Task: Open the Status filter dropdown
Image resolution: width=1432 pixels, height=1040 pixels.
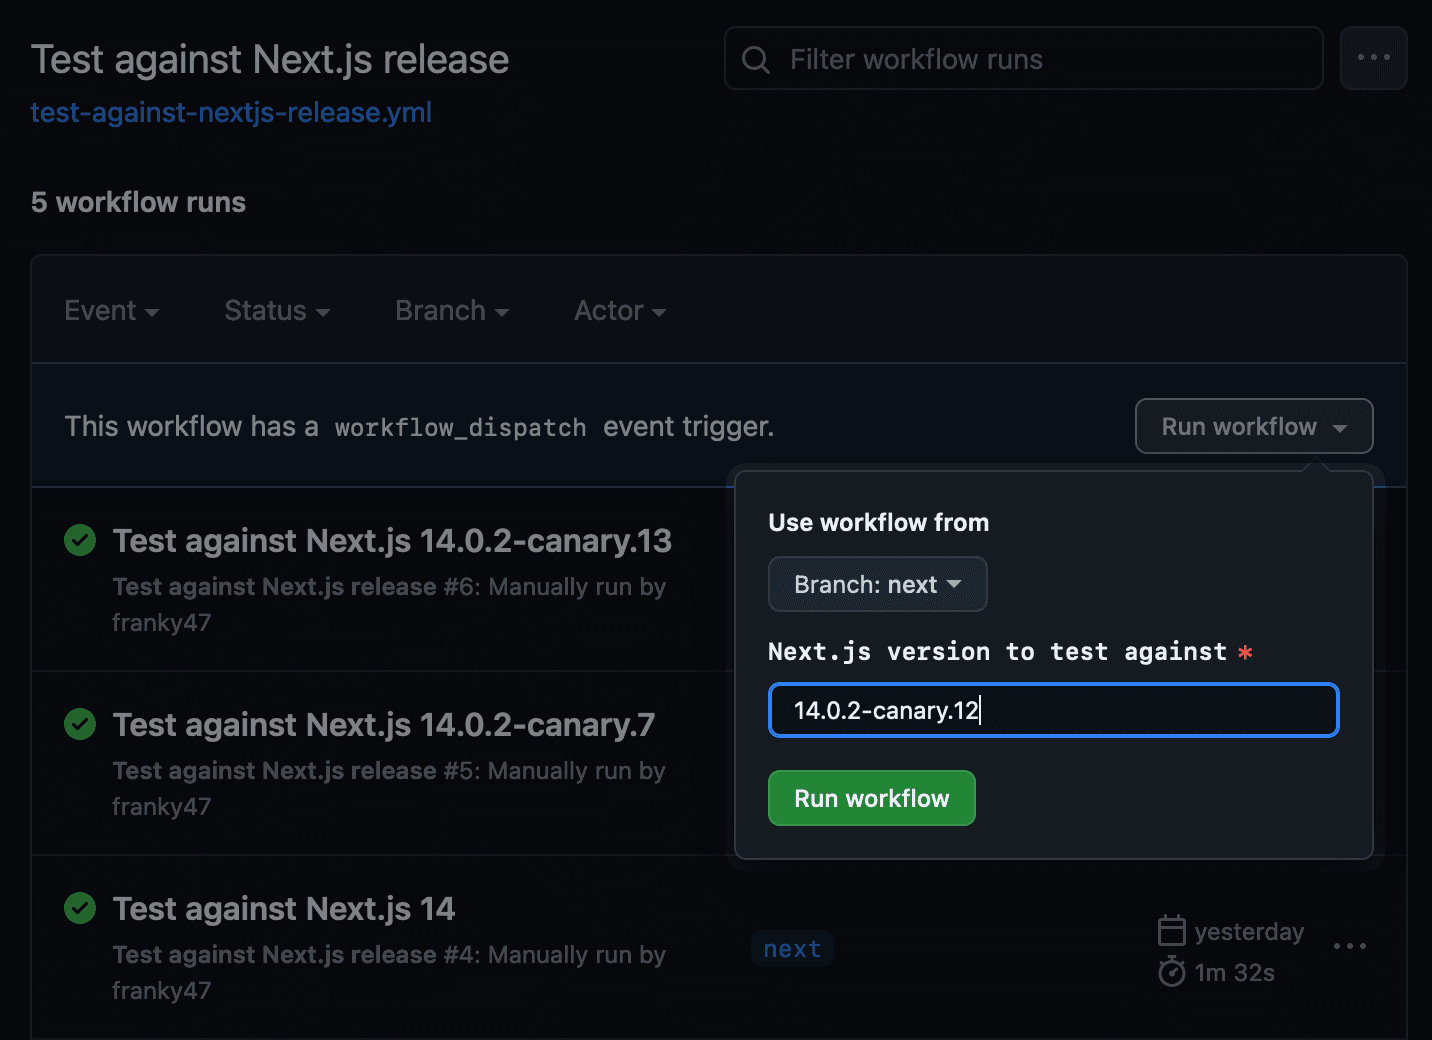Action: pos(276,310)
